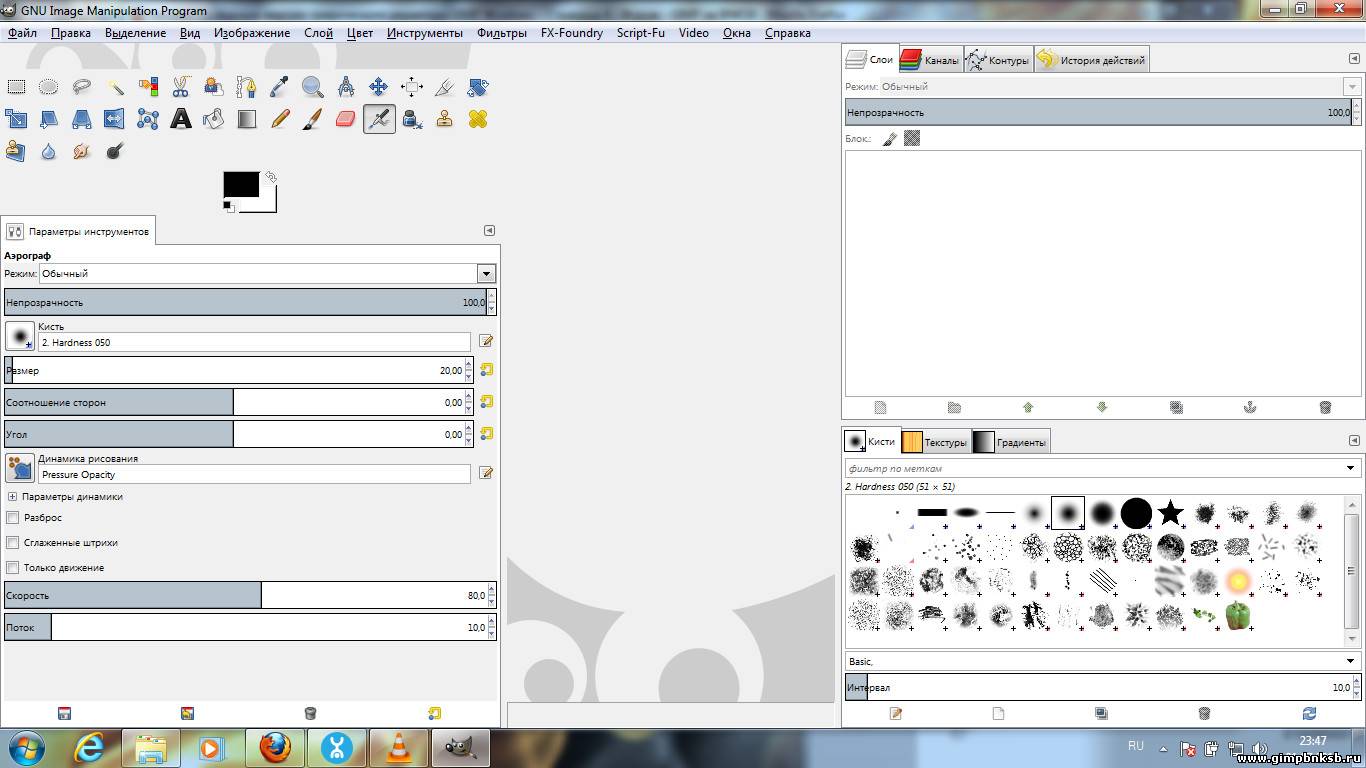Adjust the Скорость slider
The width and height of the screenshot is (1366, 768).
coord(249,595)
